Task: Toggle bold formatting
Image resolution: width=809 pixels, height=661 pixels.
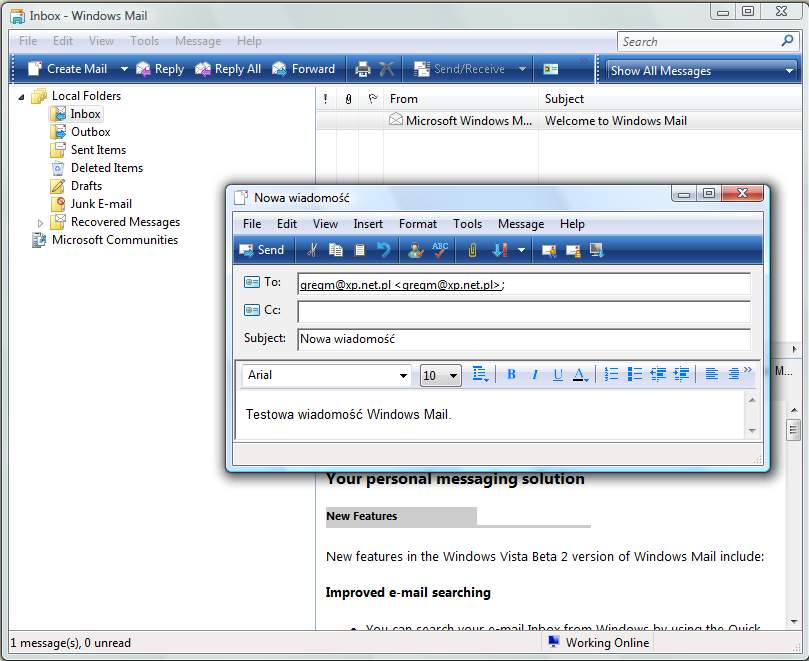Action: click(511, 374)
